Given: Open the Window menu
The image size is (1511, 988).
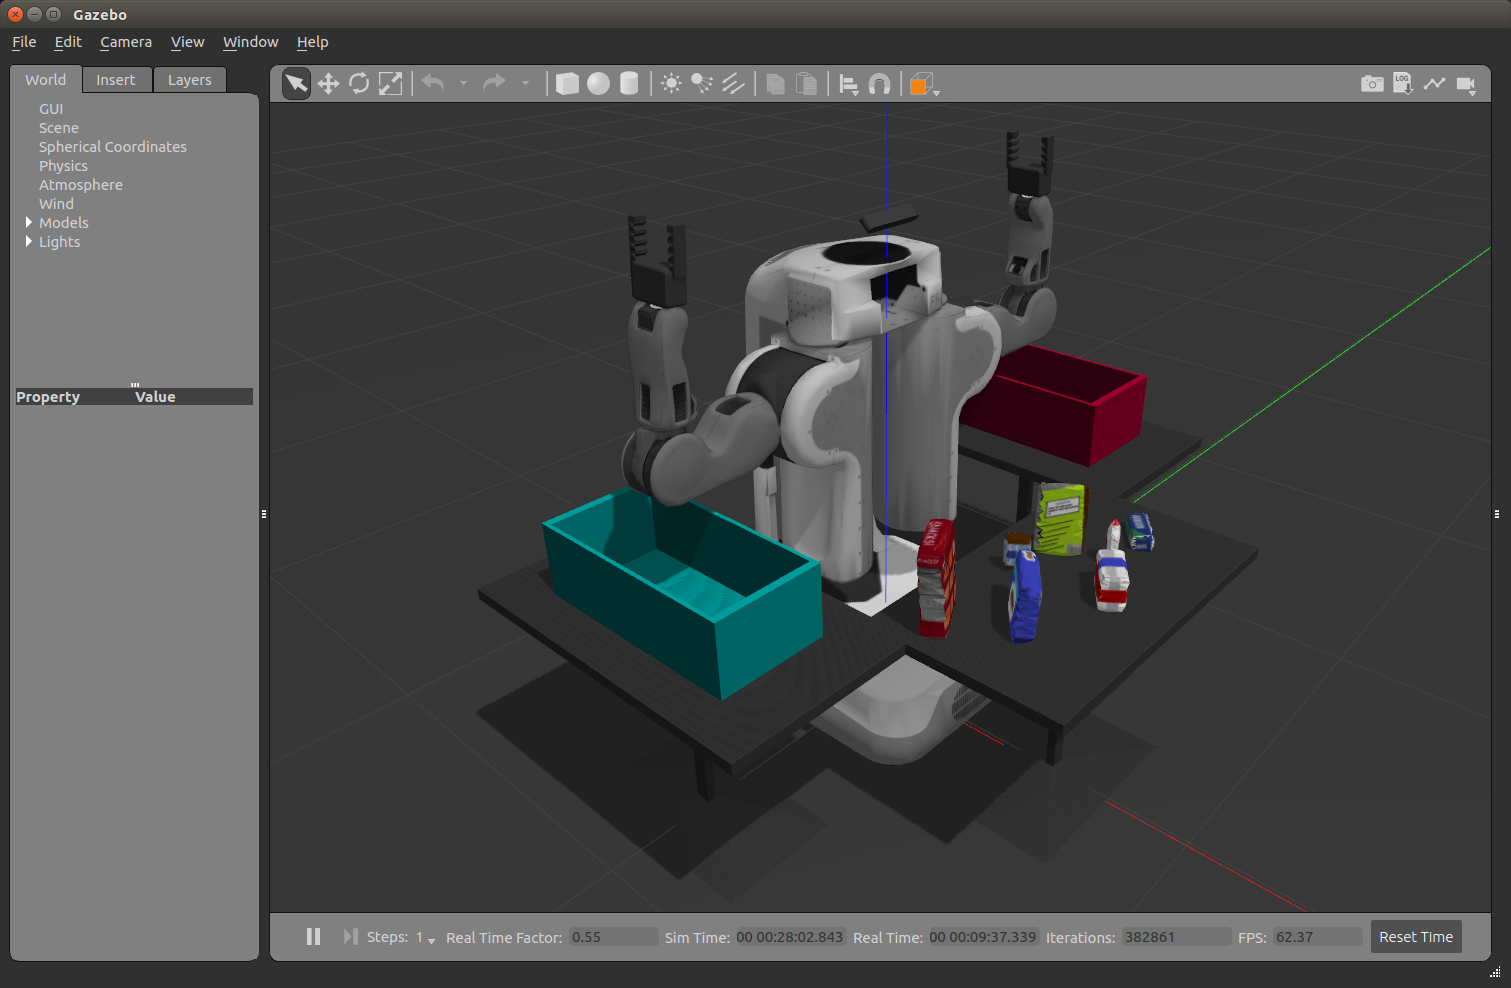Looking at the screenshot, I should 250,42.
